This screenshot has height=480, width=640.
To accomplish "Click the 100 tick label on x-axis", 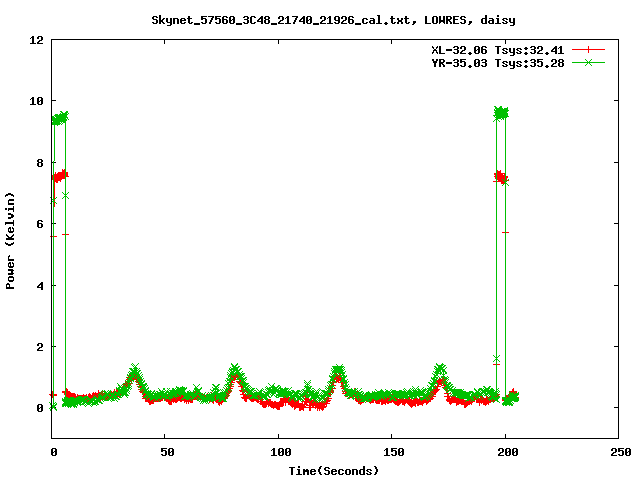I will pyautogui.click(x=279, y=452).
